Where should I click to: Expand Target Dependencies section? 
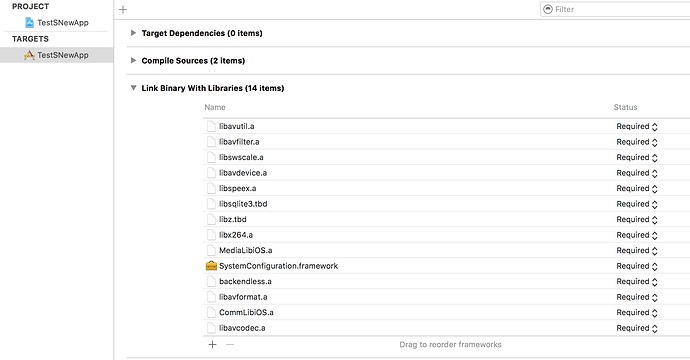click(x=133, y=33)
